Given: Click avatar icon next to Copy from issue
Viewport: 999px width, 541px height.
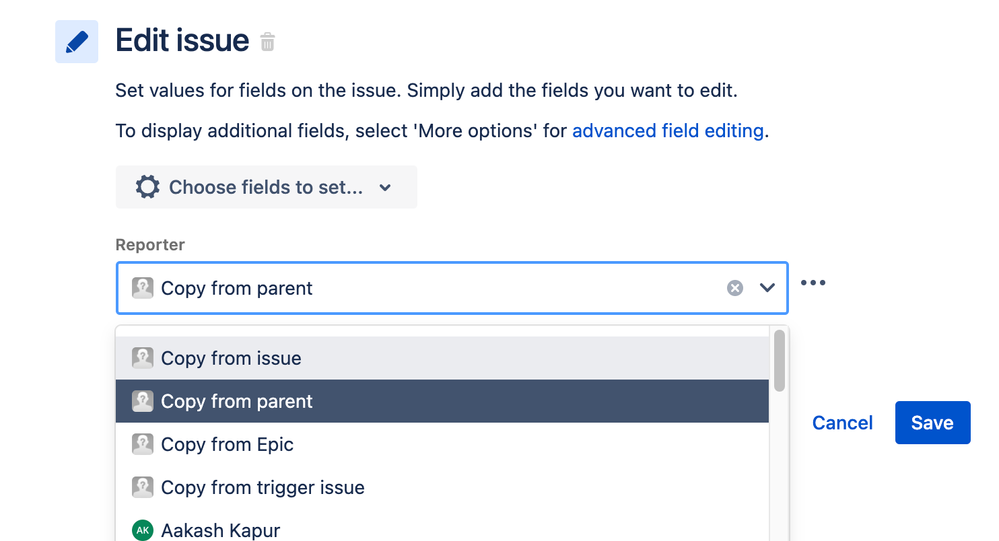Looking at the screenshot, I should [x=143, y=358].
